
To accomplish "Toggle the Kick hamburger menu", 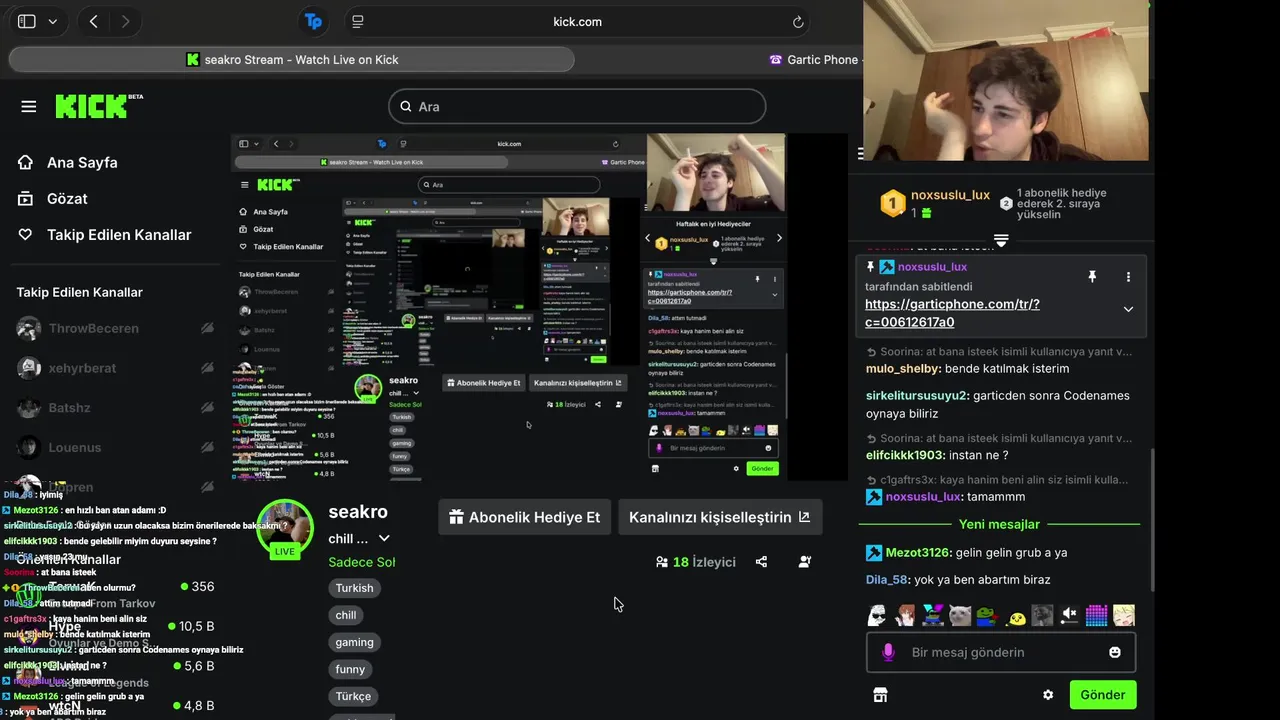I will (29, 106).
